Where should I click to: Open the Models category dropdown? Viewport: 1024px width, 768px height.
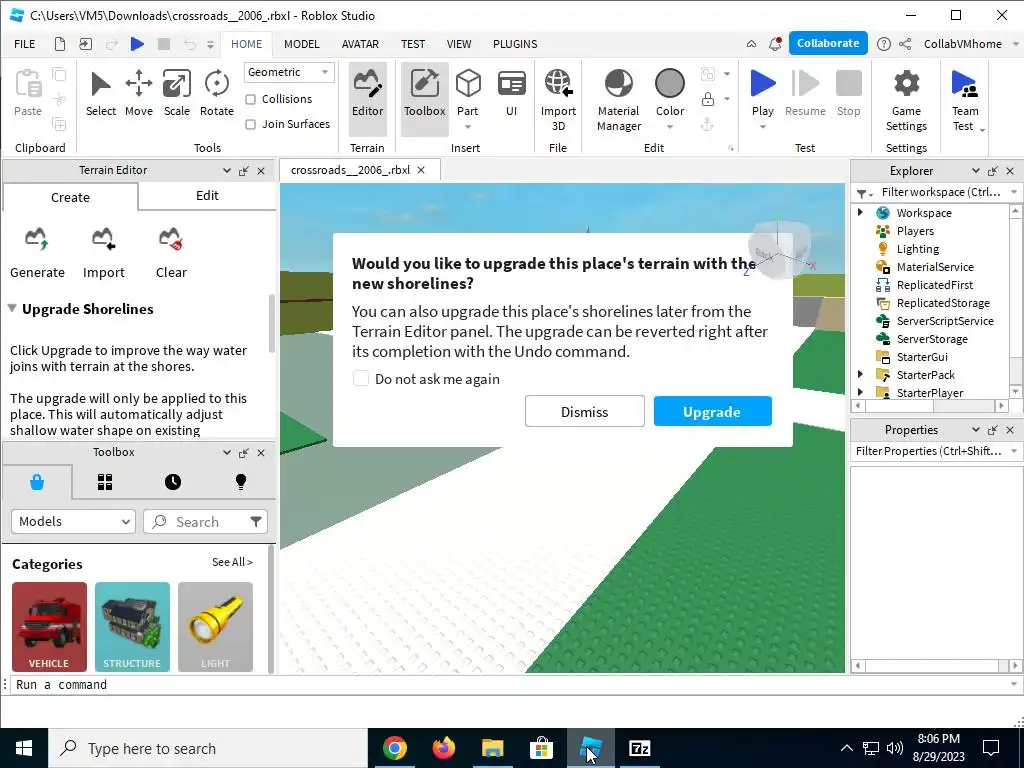pyautogui.click(x=73, y=521)
